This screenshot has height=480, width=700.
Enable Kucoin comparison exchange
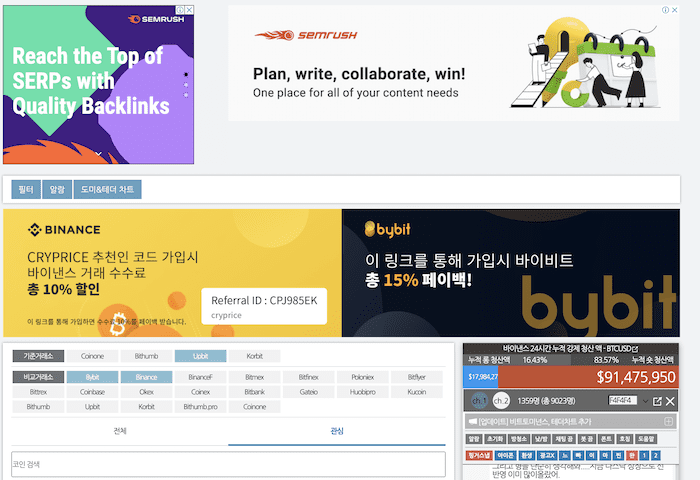[x=417, y=392]
